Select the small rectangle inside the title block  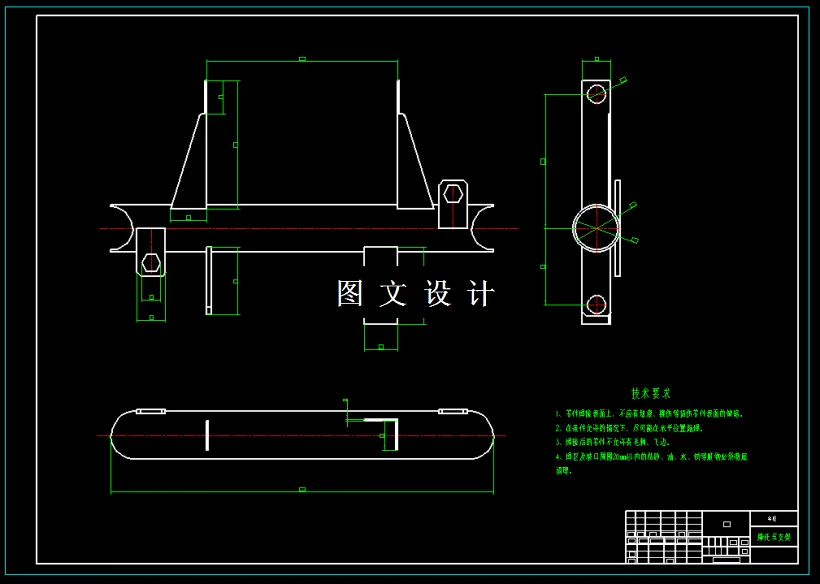tap(726, 524)
